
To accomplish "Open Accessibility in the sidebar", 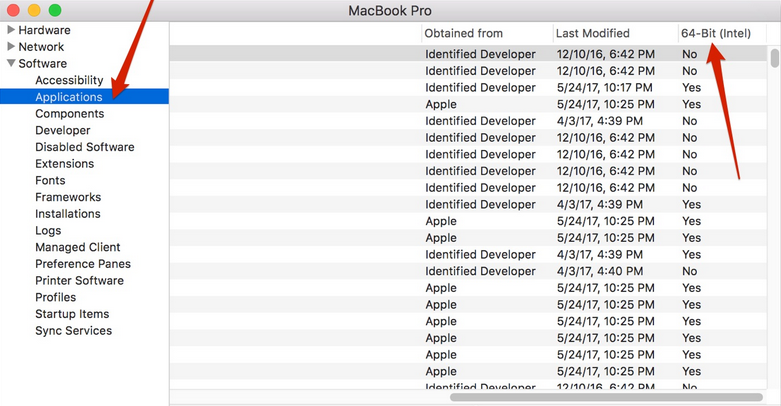I will 69,80.
